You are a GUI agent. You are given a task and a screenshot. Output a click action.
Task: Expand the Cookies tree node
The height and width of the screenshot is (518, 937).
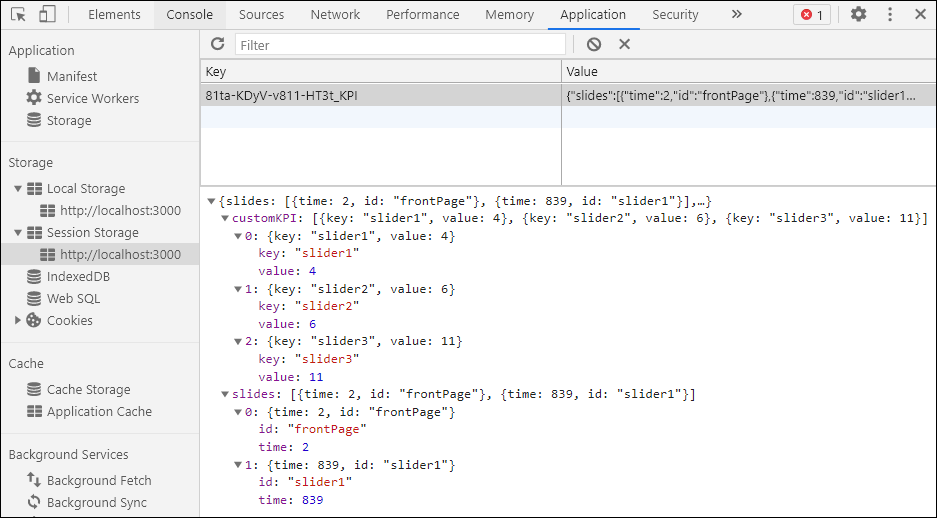18,321
